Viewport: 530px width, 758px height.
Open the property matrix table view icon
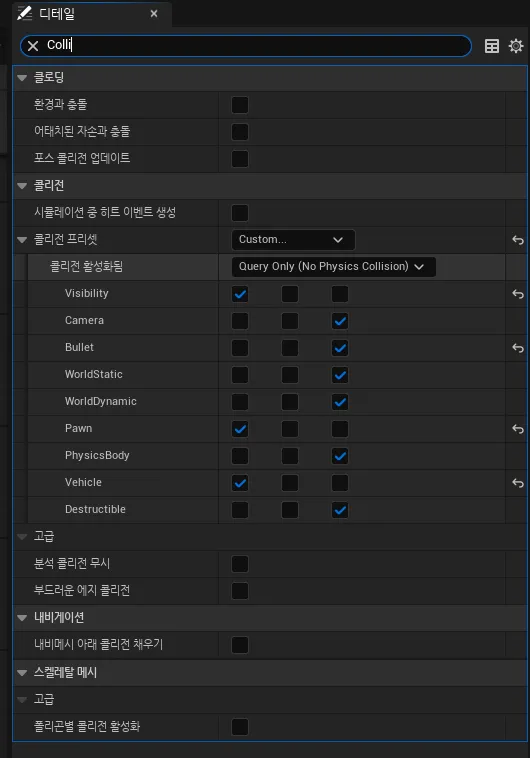(x=492, y=46)
